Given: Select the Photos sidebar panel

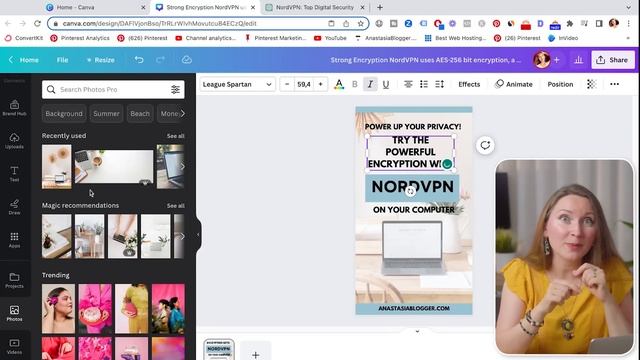Looking at the screenshot, I should 14,313.
